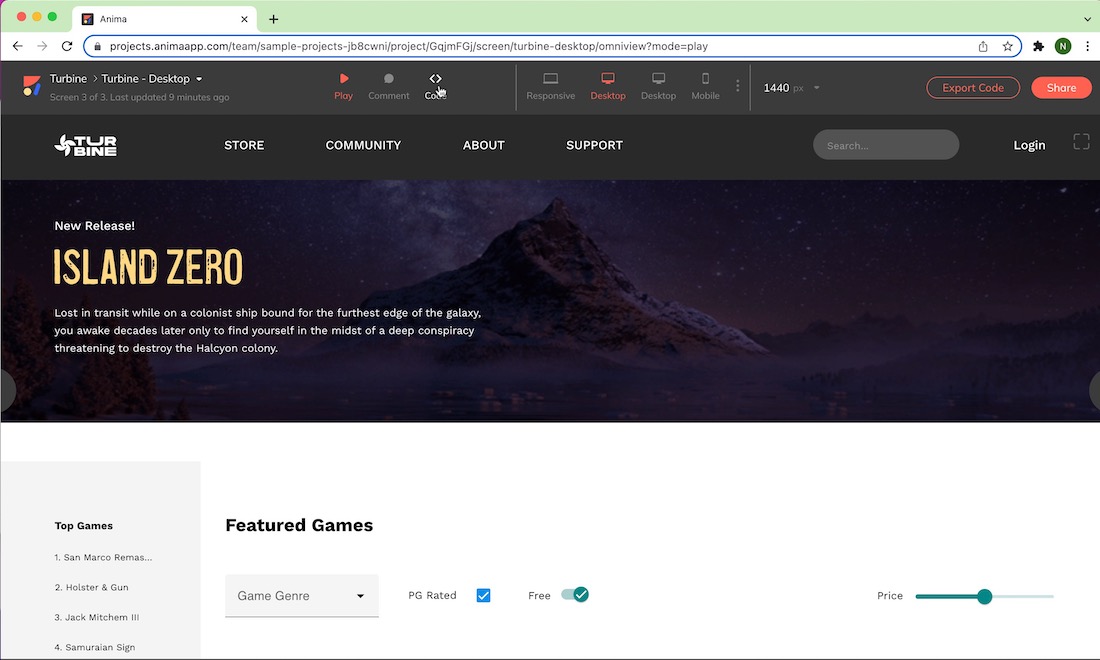
Task: Go back in browser history
Action: coord(18,46)
